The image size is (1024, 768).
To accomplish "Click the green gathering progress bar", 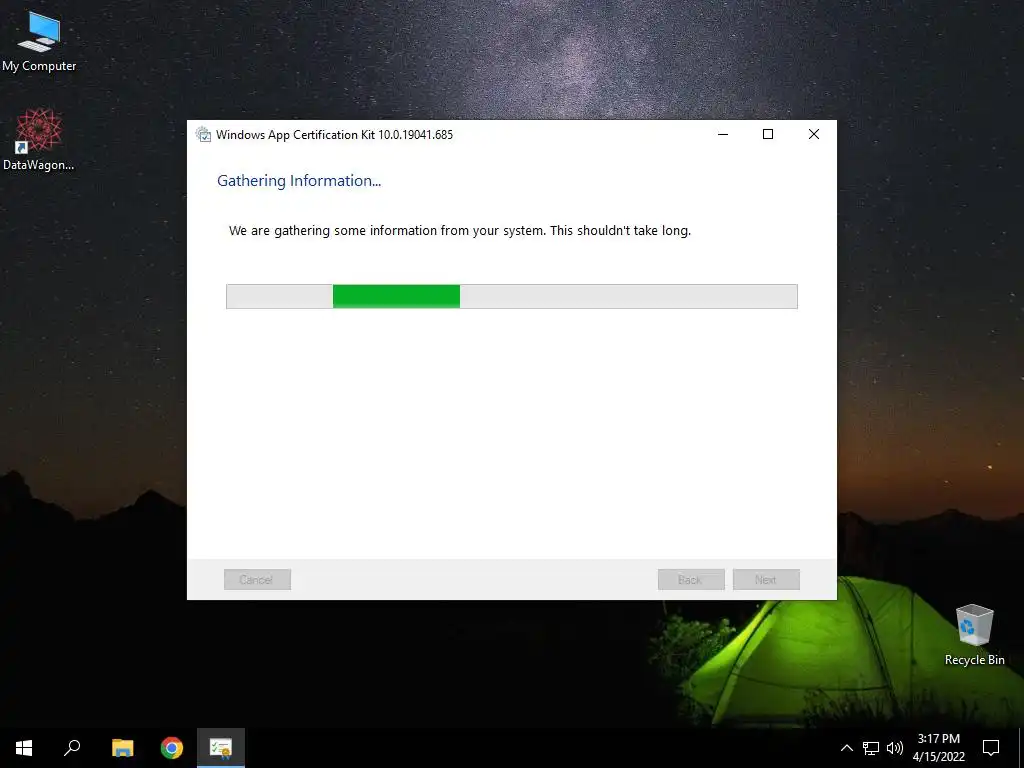I will click(512, 296).
